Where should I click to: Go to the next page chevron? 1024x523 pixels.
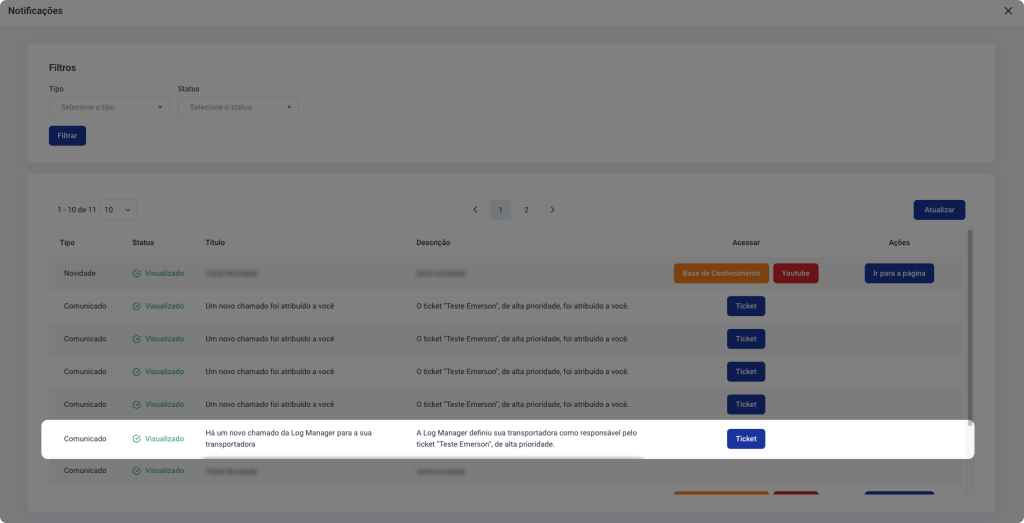click(x=552, y=210)
